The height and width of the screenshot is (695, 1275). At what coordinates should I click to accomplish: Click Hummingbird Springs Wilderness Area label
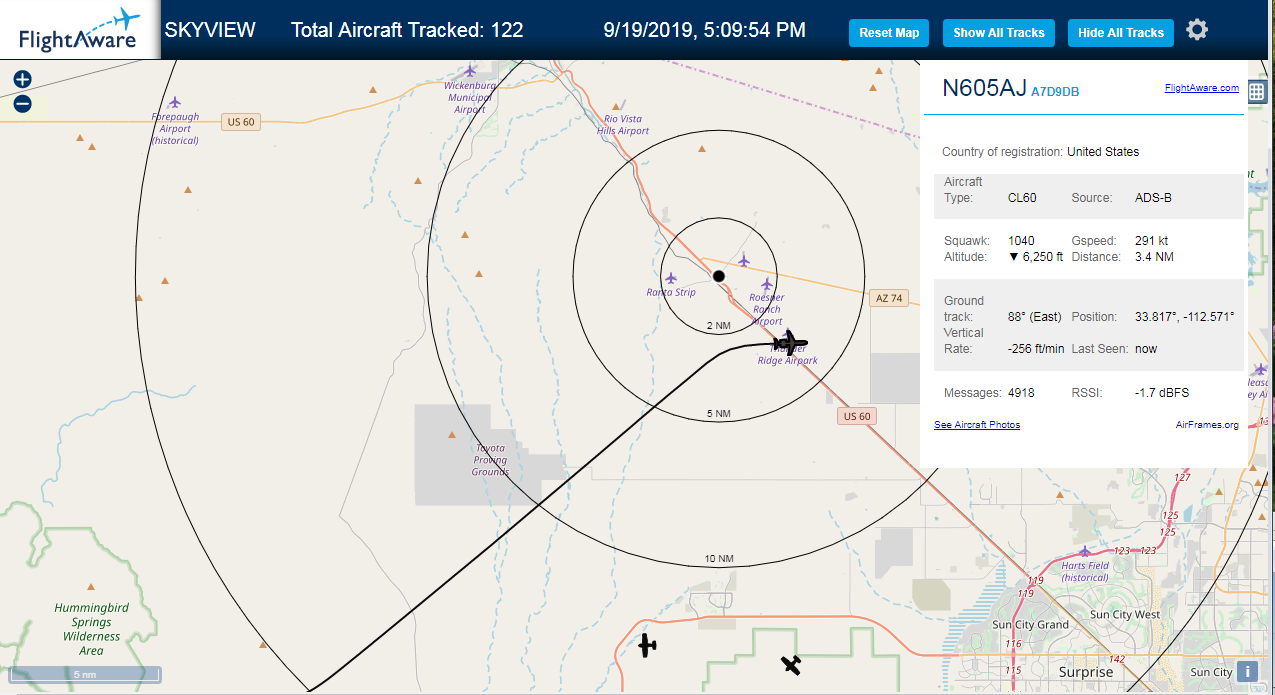coord(91,629)
